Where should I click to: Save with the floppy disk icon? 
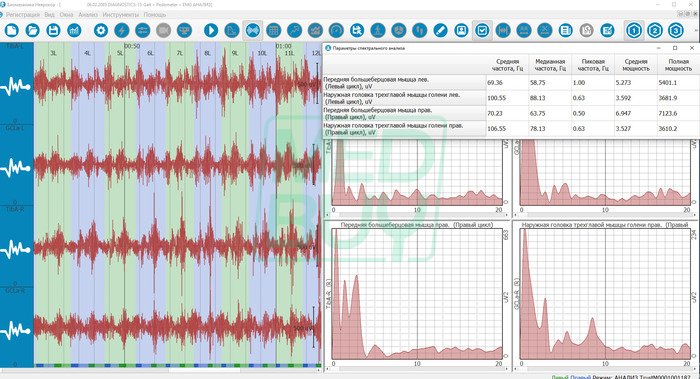[53, 30]
